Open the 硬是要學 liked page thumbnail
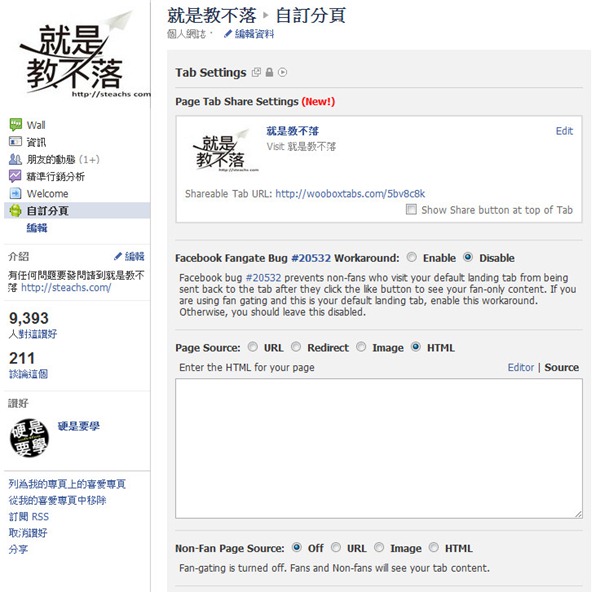Screen dimensions: 600x592 pos(29,438)
